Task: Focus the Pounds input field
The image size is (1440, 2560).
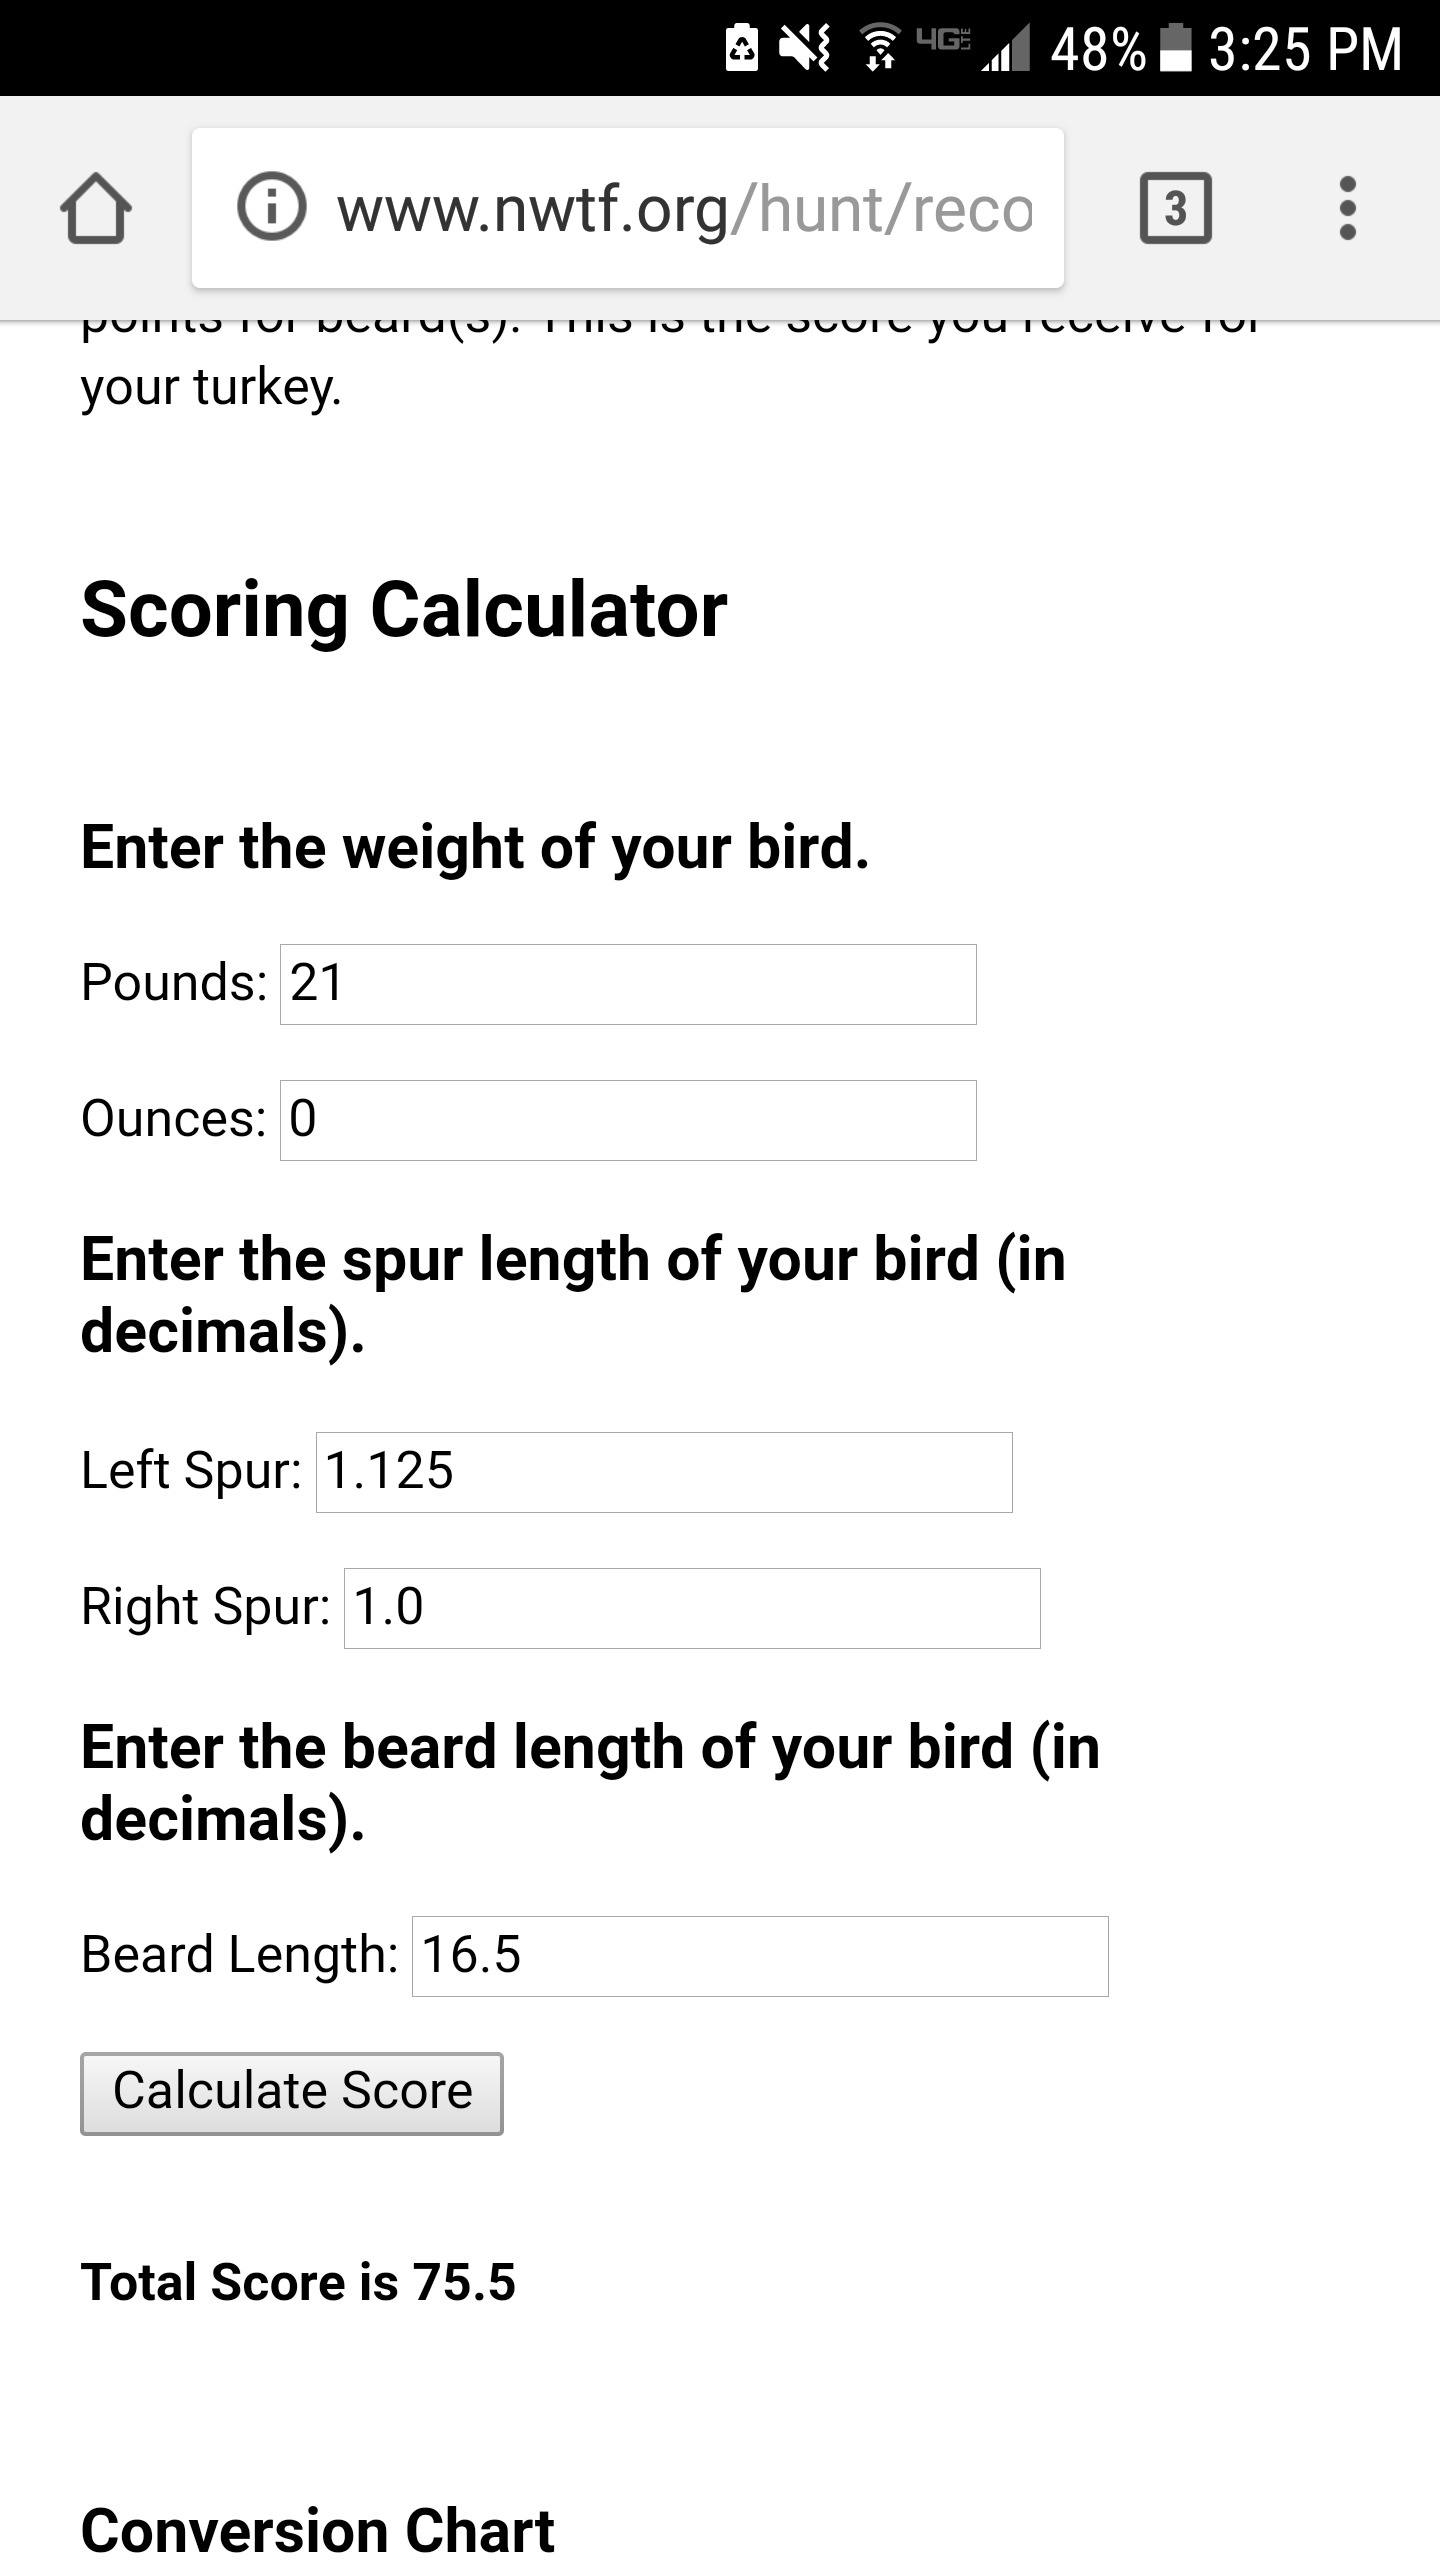Action: pyautogui.click(x=628, y=984)
